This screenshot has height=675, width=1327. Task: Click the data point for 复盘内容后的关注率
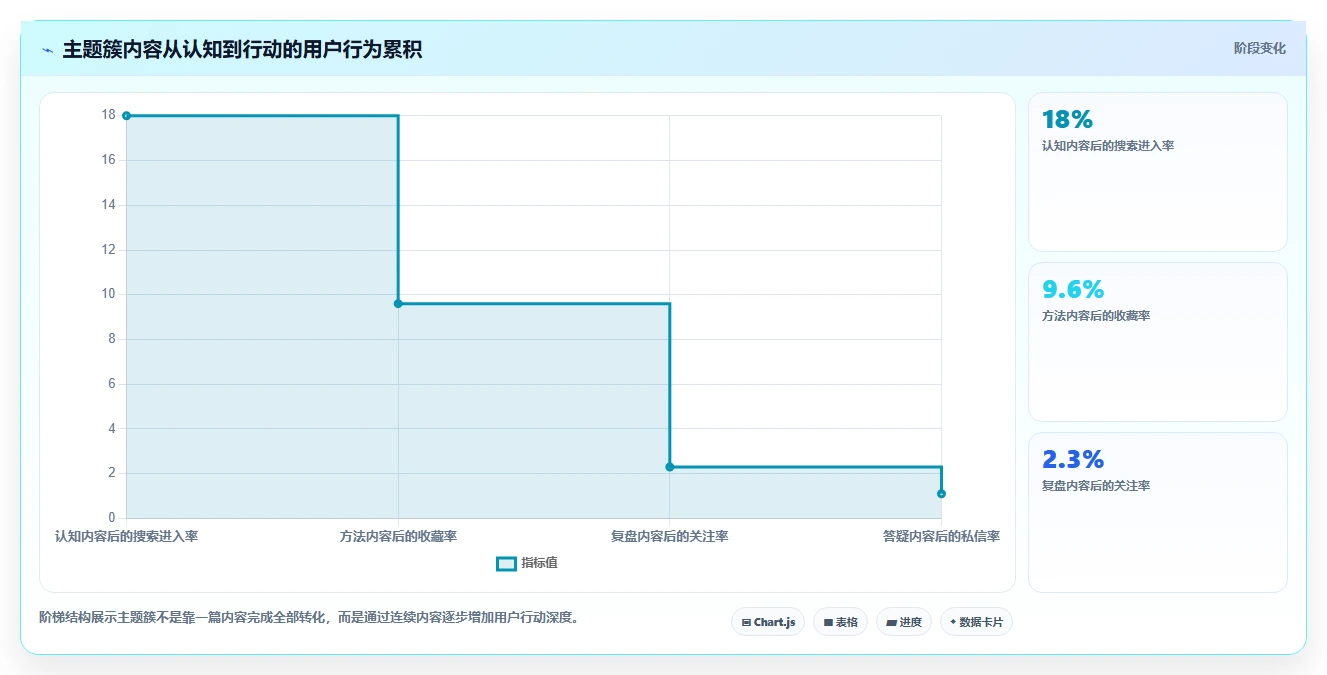pos(670,467)
